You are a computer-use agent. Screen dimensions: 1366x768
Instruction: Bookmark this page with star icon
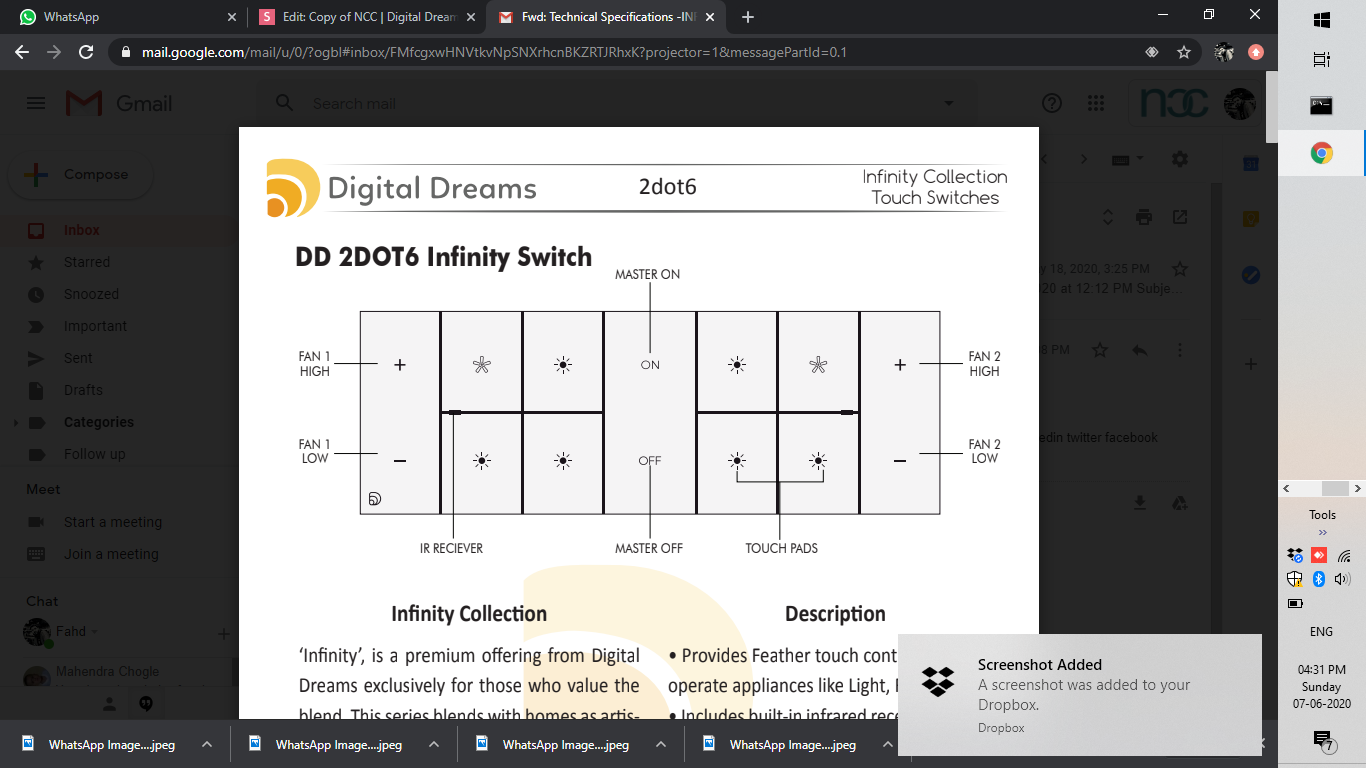(1184, 52)
